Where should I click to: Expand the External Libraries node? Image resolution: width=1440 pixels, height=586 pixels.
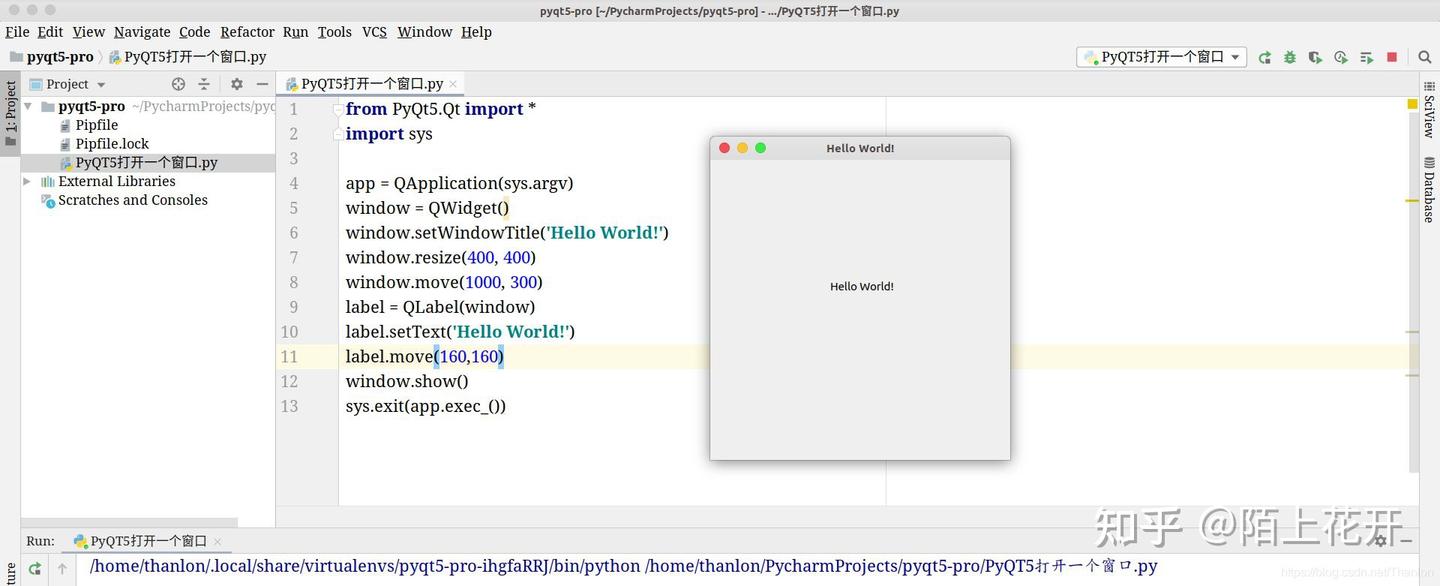click(x=27, y=181)
